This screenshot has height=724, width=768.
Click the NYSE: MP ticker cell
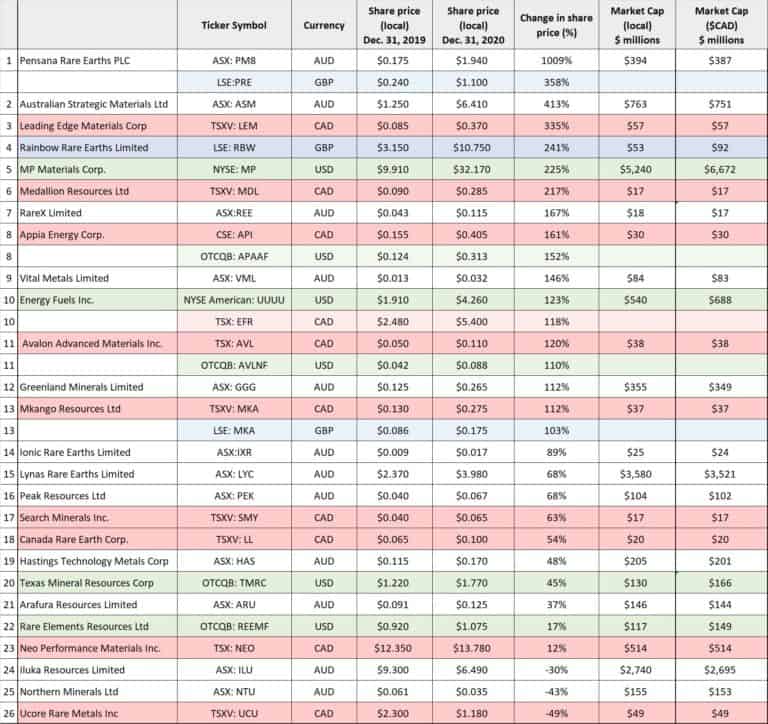click(x=234, y=169)
